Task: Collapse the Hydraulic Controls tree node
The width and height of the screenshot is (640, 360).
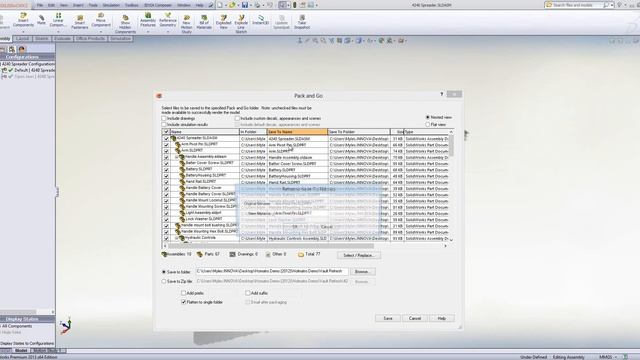Action: click(177, 238)
